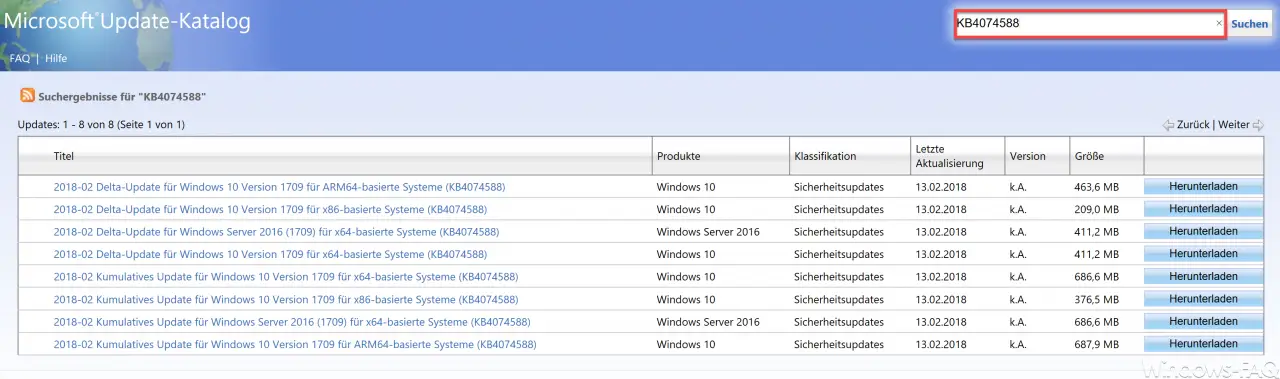Sort by the Größe column header

tap(1089, 156)
